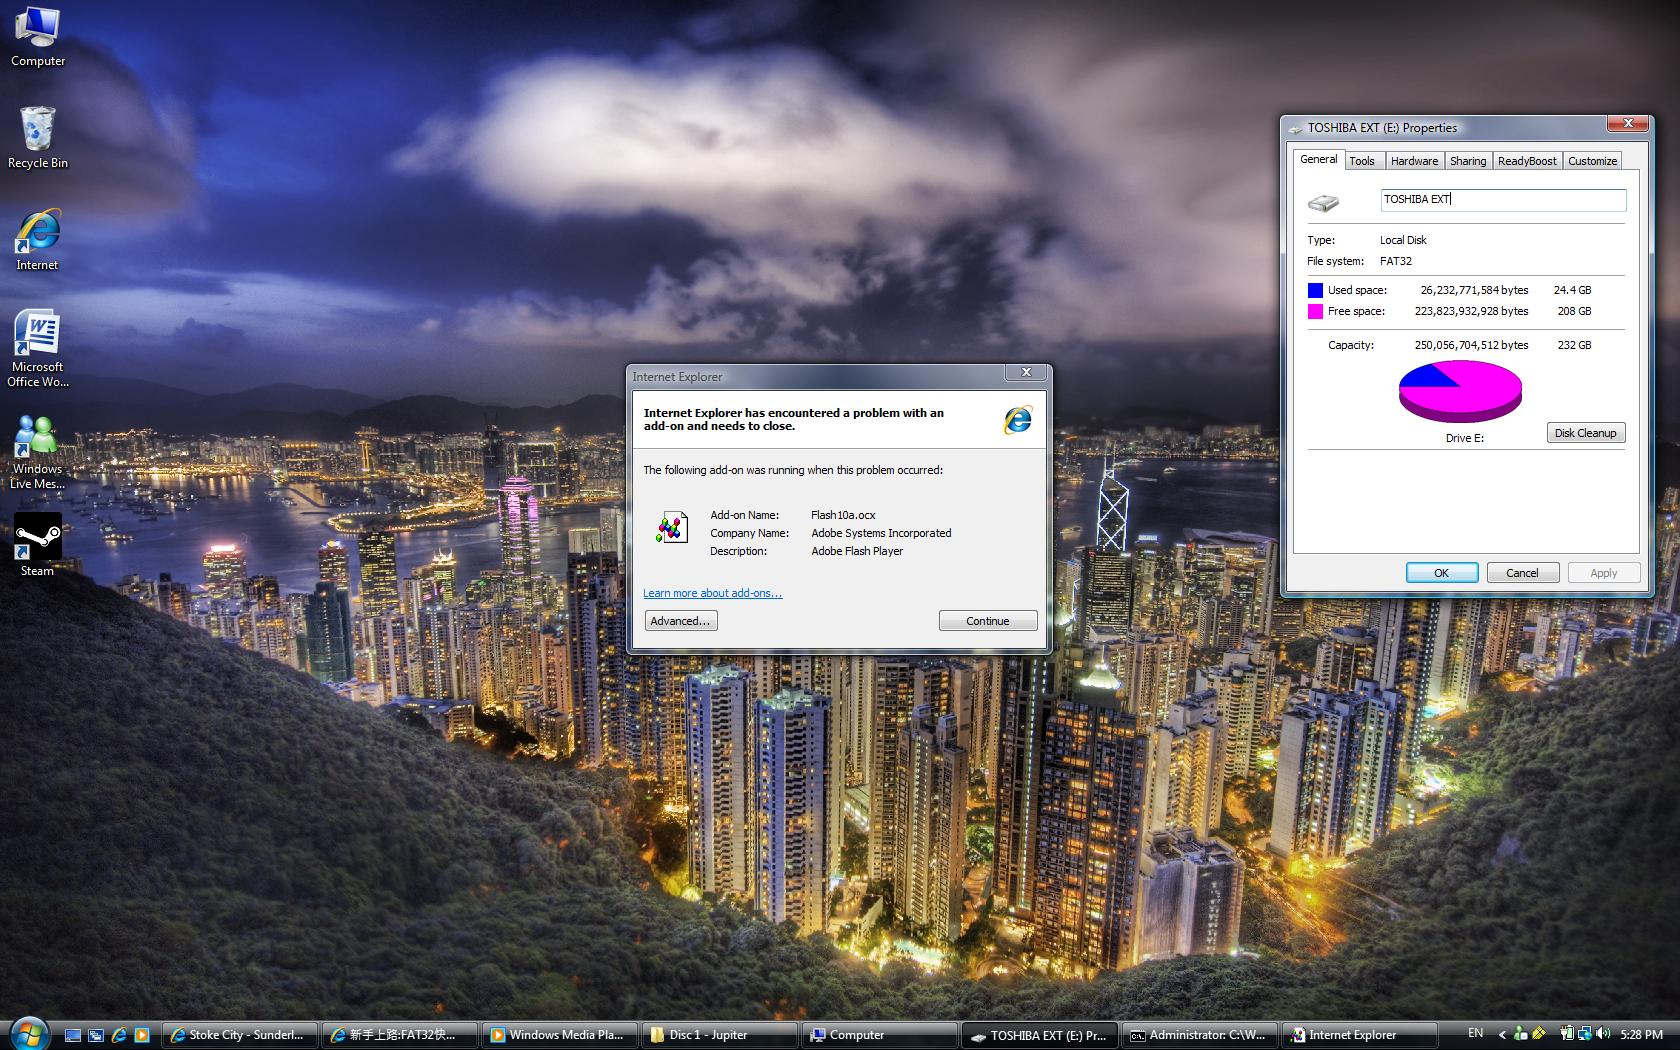Switch to the Hardware tab in Properties

[x=1414, y=161]
